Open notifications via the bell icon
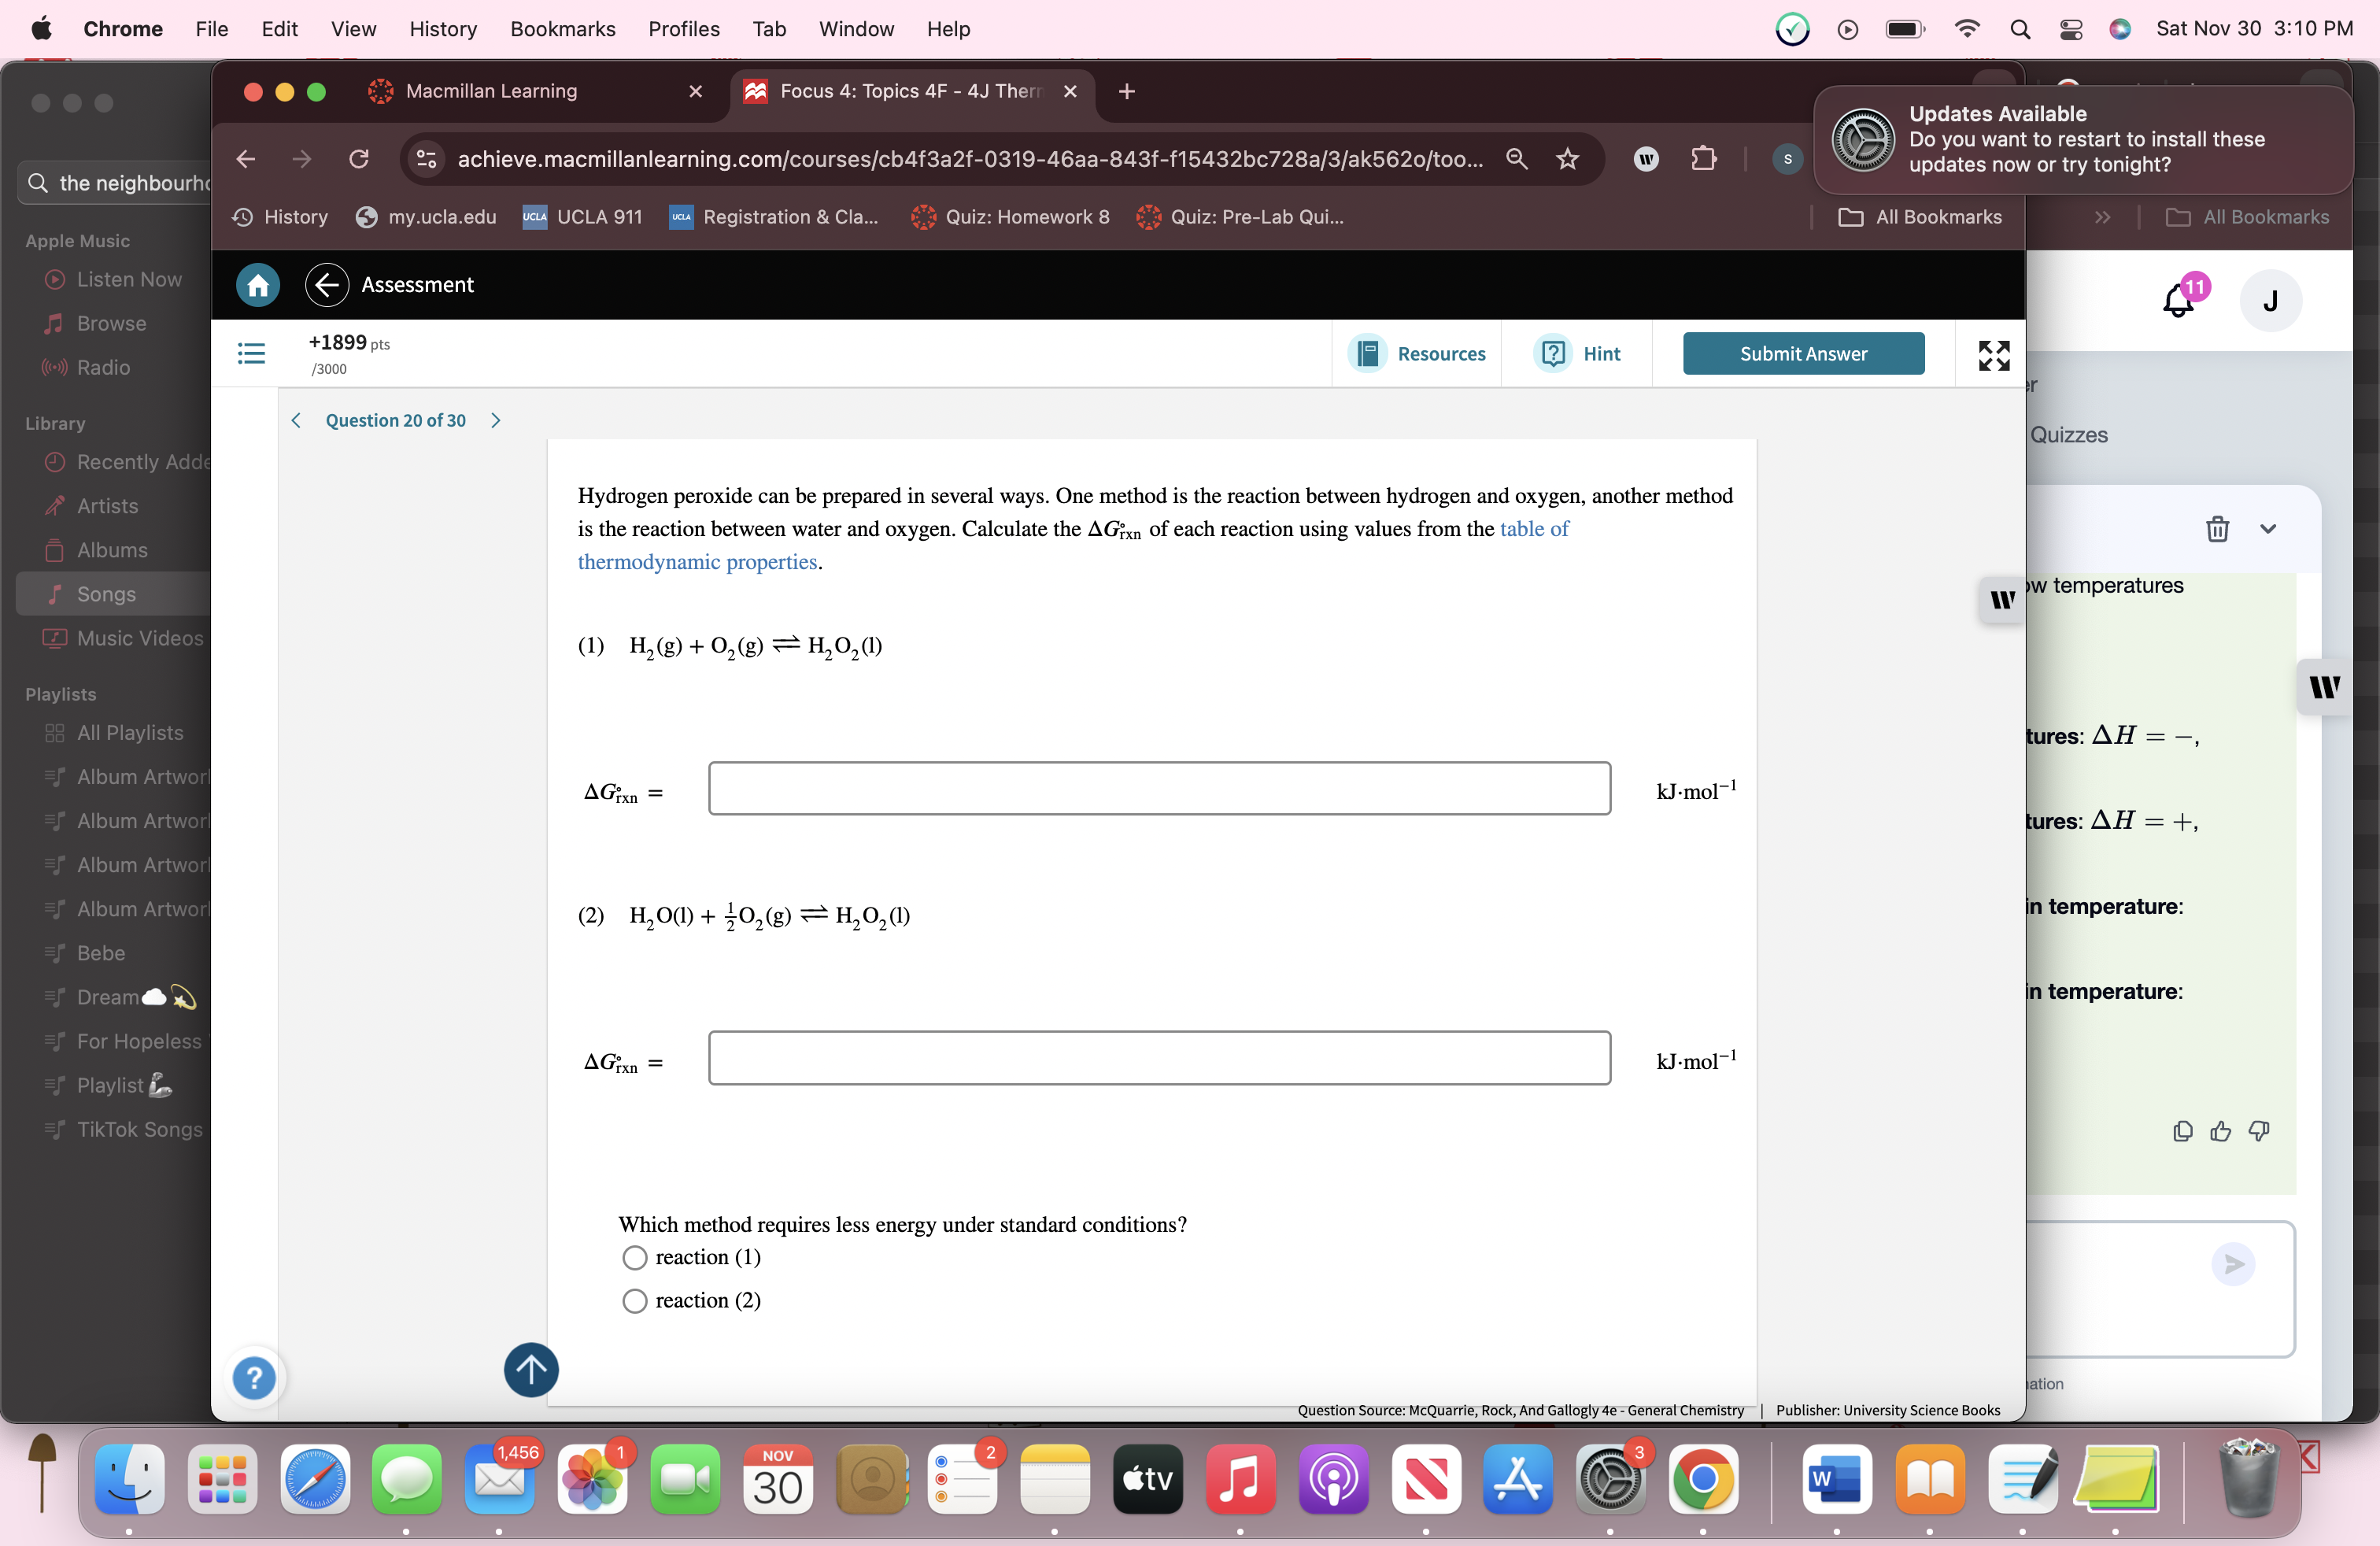This screenshot has width=2380, height=1546. [x=2177, y=301]
